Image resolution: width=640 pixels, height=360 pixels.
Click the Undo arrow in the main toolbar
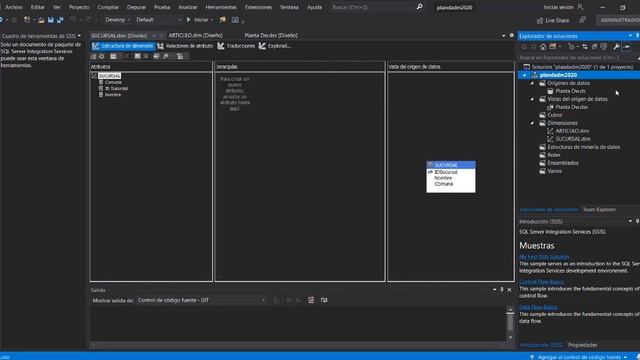[73, 20]
